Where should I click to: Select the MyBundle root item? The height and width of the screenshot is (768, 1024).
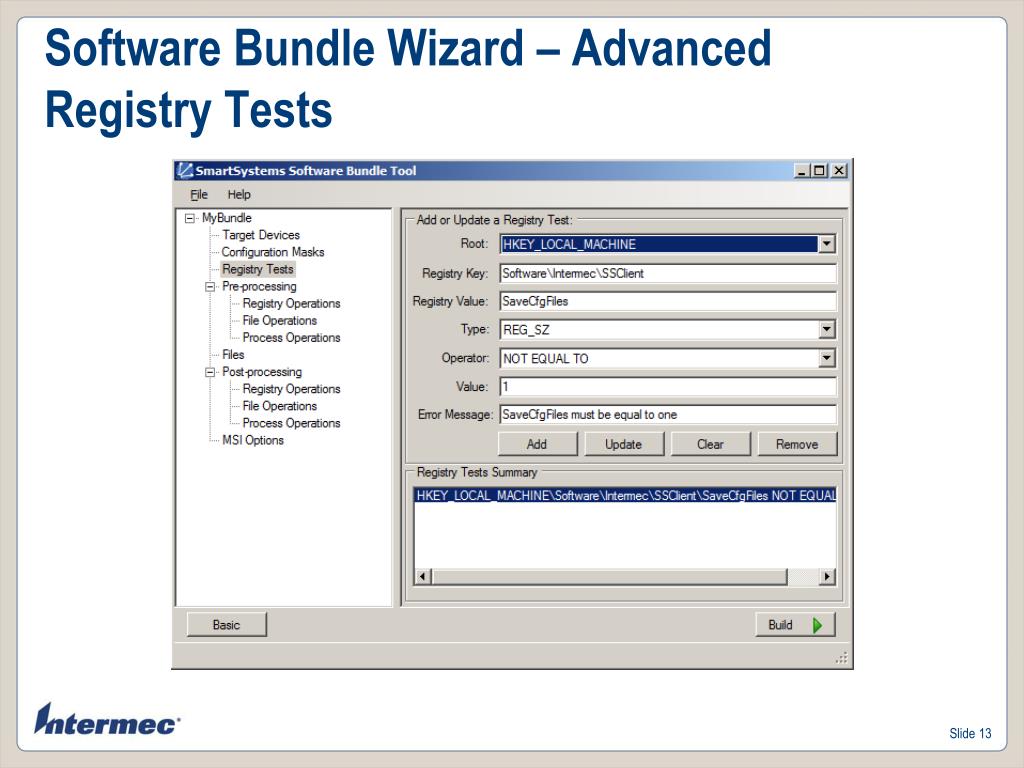[227, 218]
